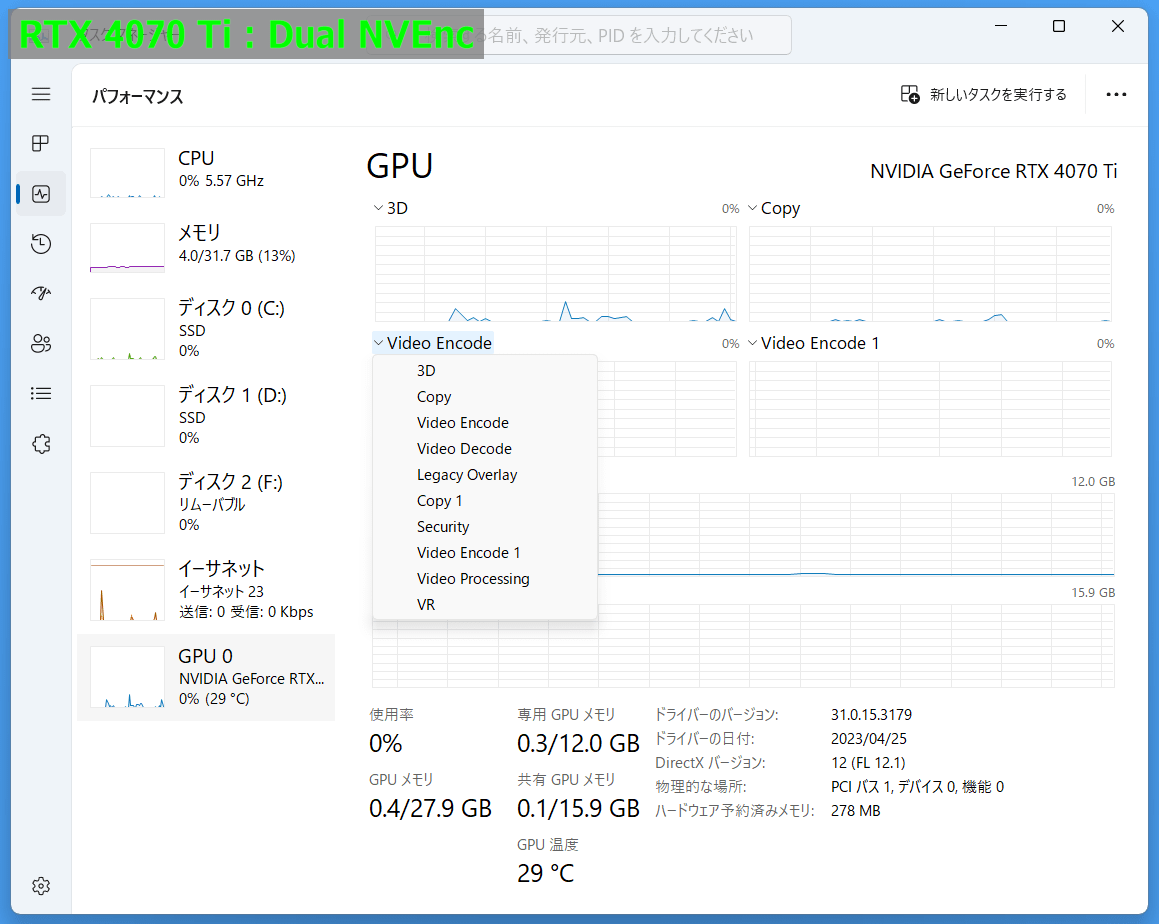Choose Video Processing from the engine list
This screenshot has width=1159, height=924.
pyautogui.click(x=485, y=579)
